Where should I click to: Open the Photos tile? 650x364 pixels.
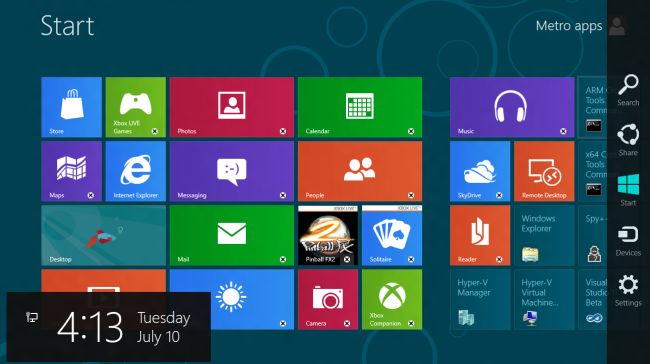(x=232, y=107)
